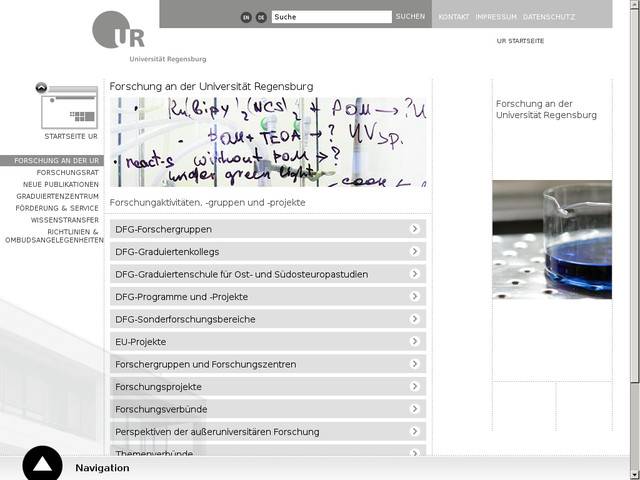Click into the Suche search field
Screen dimensions: 640x480
(331, 17)
